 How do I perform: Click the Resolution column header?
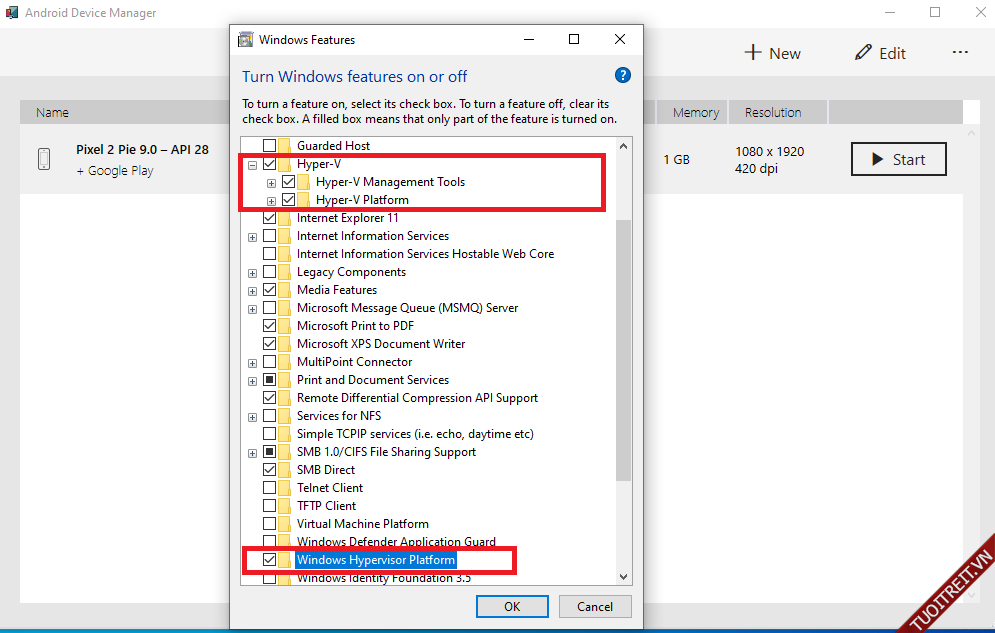772,112
